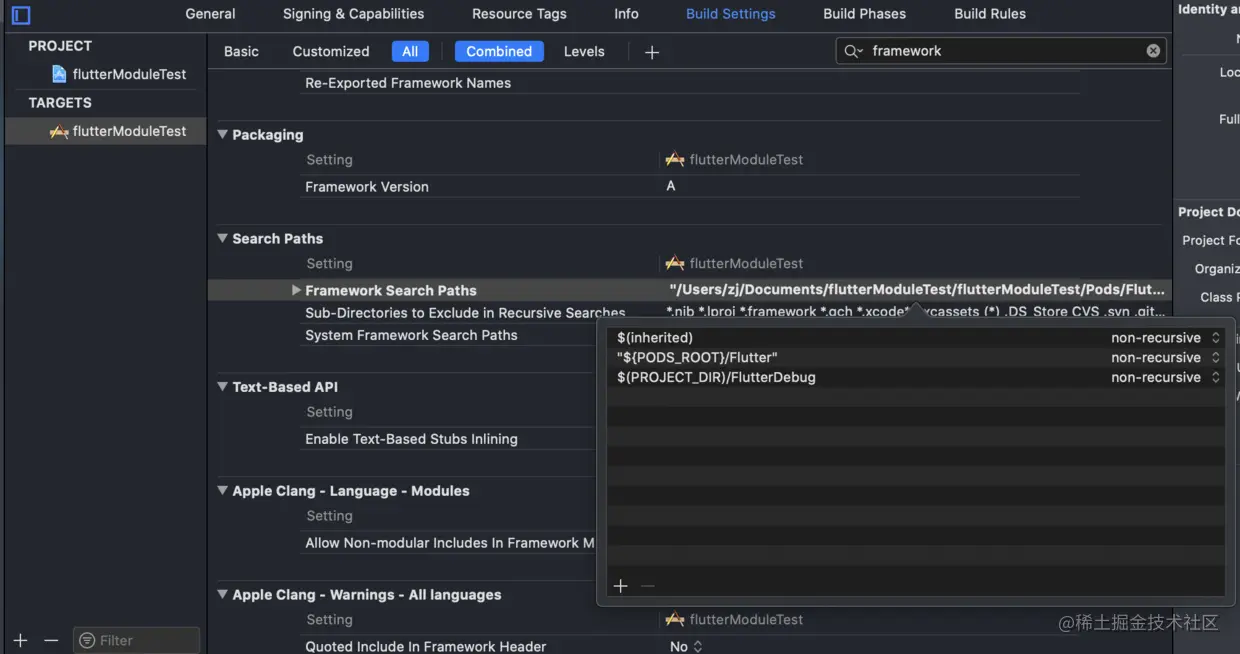Screen dimensions: 1240x654
Task: Open Build Rules tab
Action: point(990,14)
